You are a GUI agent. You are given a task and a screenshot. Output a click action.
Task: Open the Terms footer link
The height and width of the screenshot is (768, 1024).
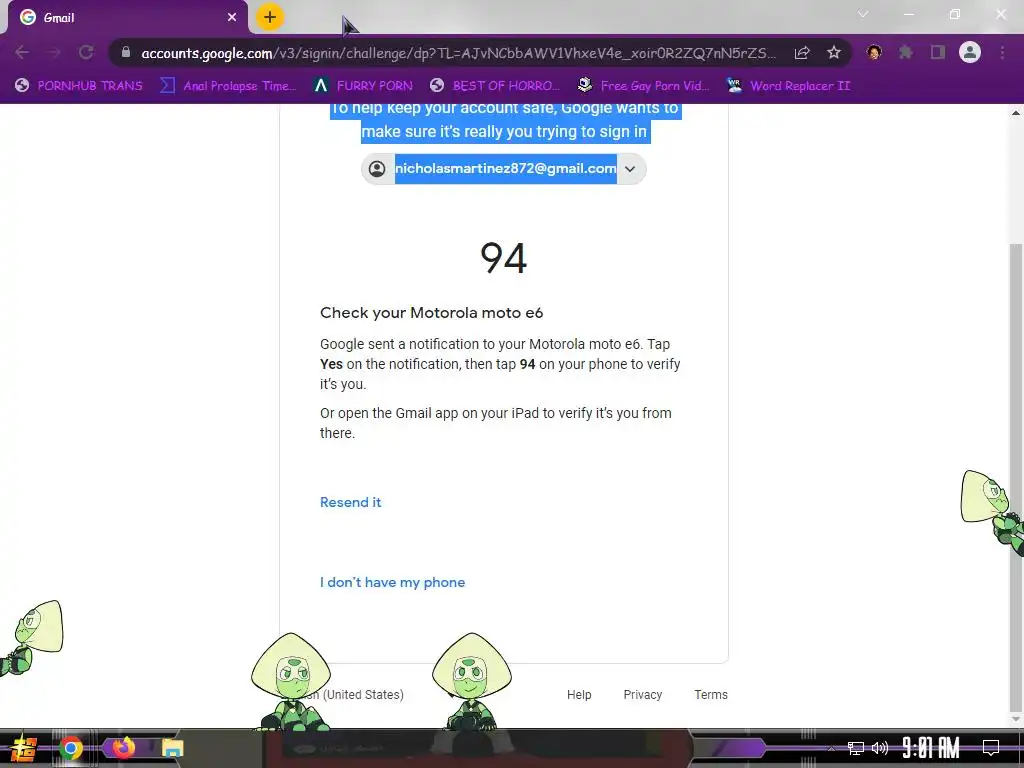(x=711, y=695)
